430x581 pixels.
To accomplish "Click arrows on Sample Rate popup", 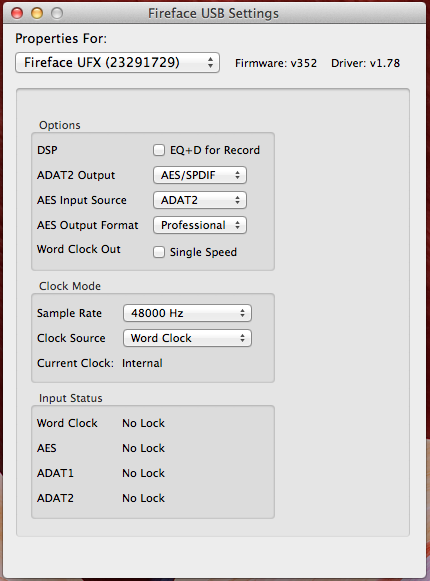I will tap(242, 313).
